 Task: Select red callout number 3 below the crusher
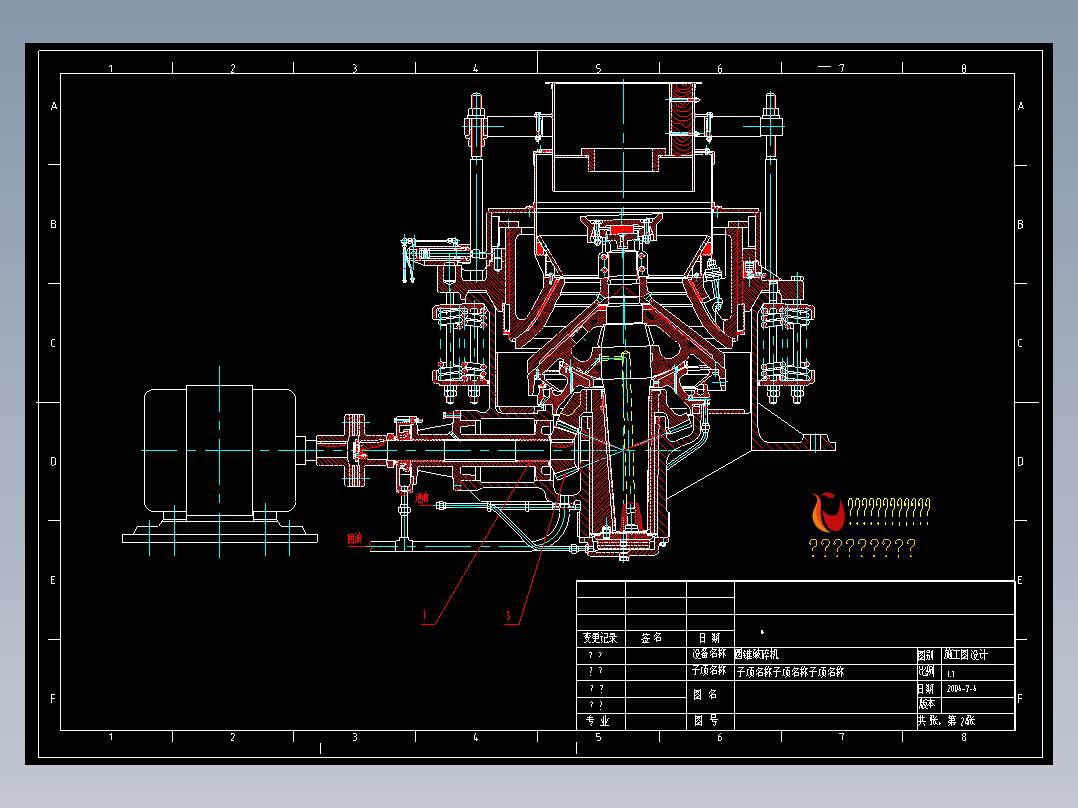pos(509,616)
